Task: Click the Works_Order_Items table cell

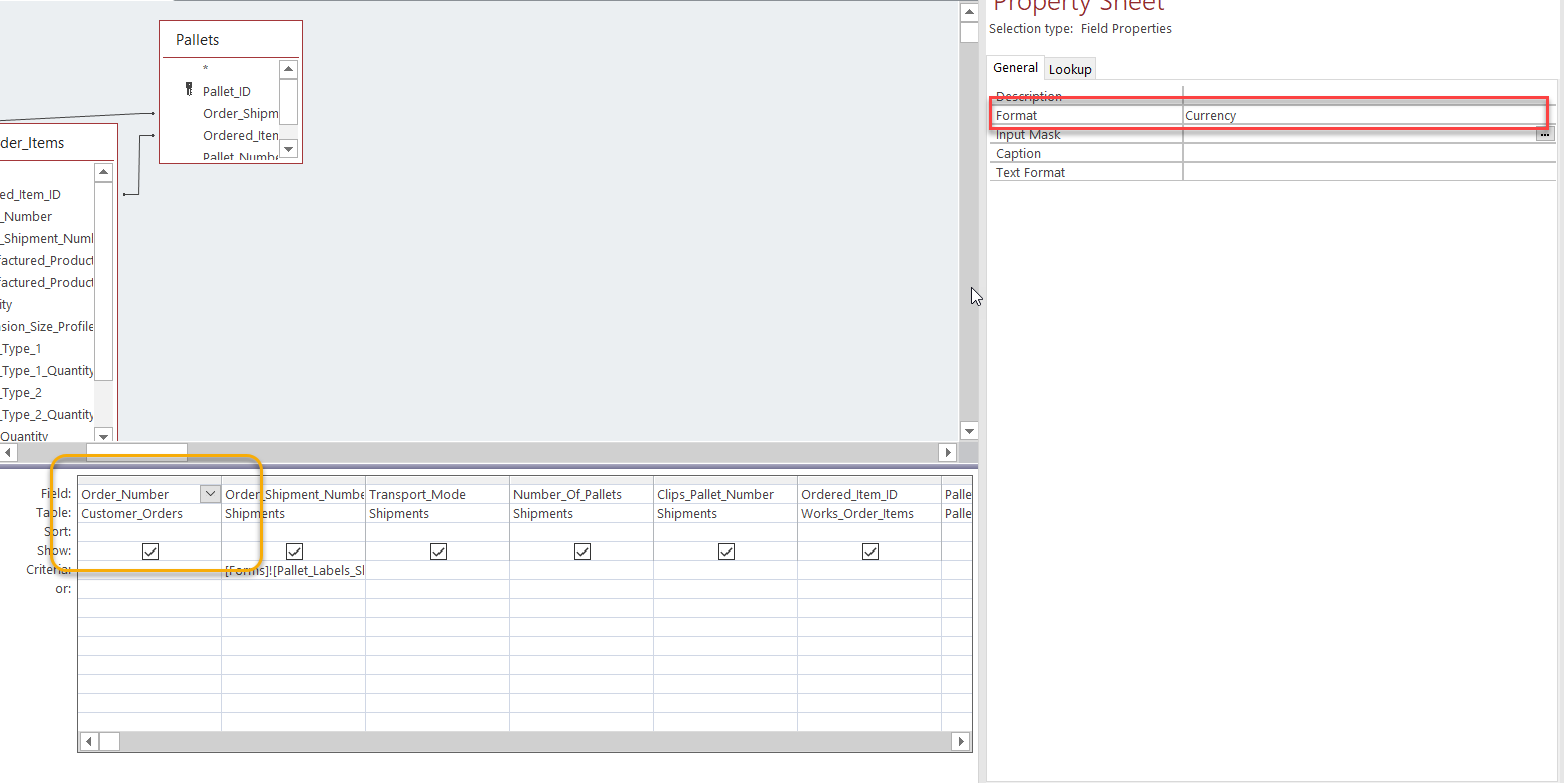Action: coord(870,513)
